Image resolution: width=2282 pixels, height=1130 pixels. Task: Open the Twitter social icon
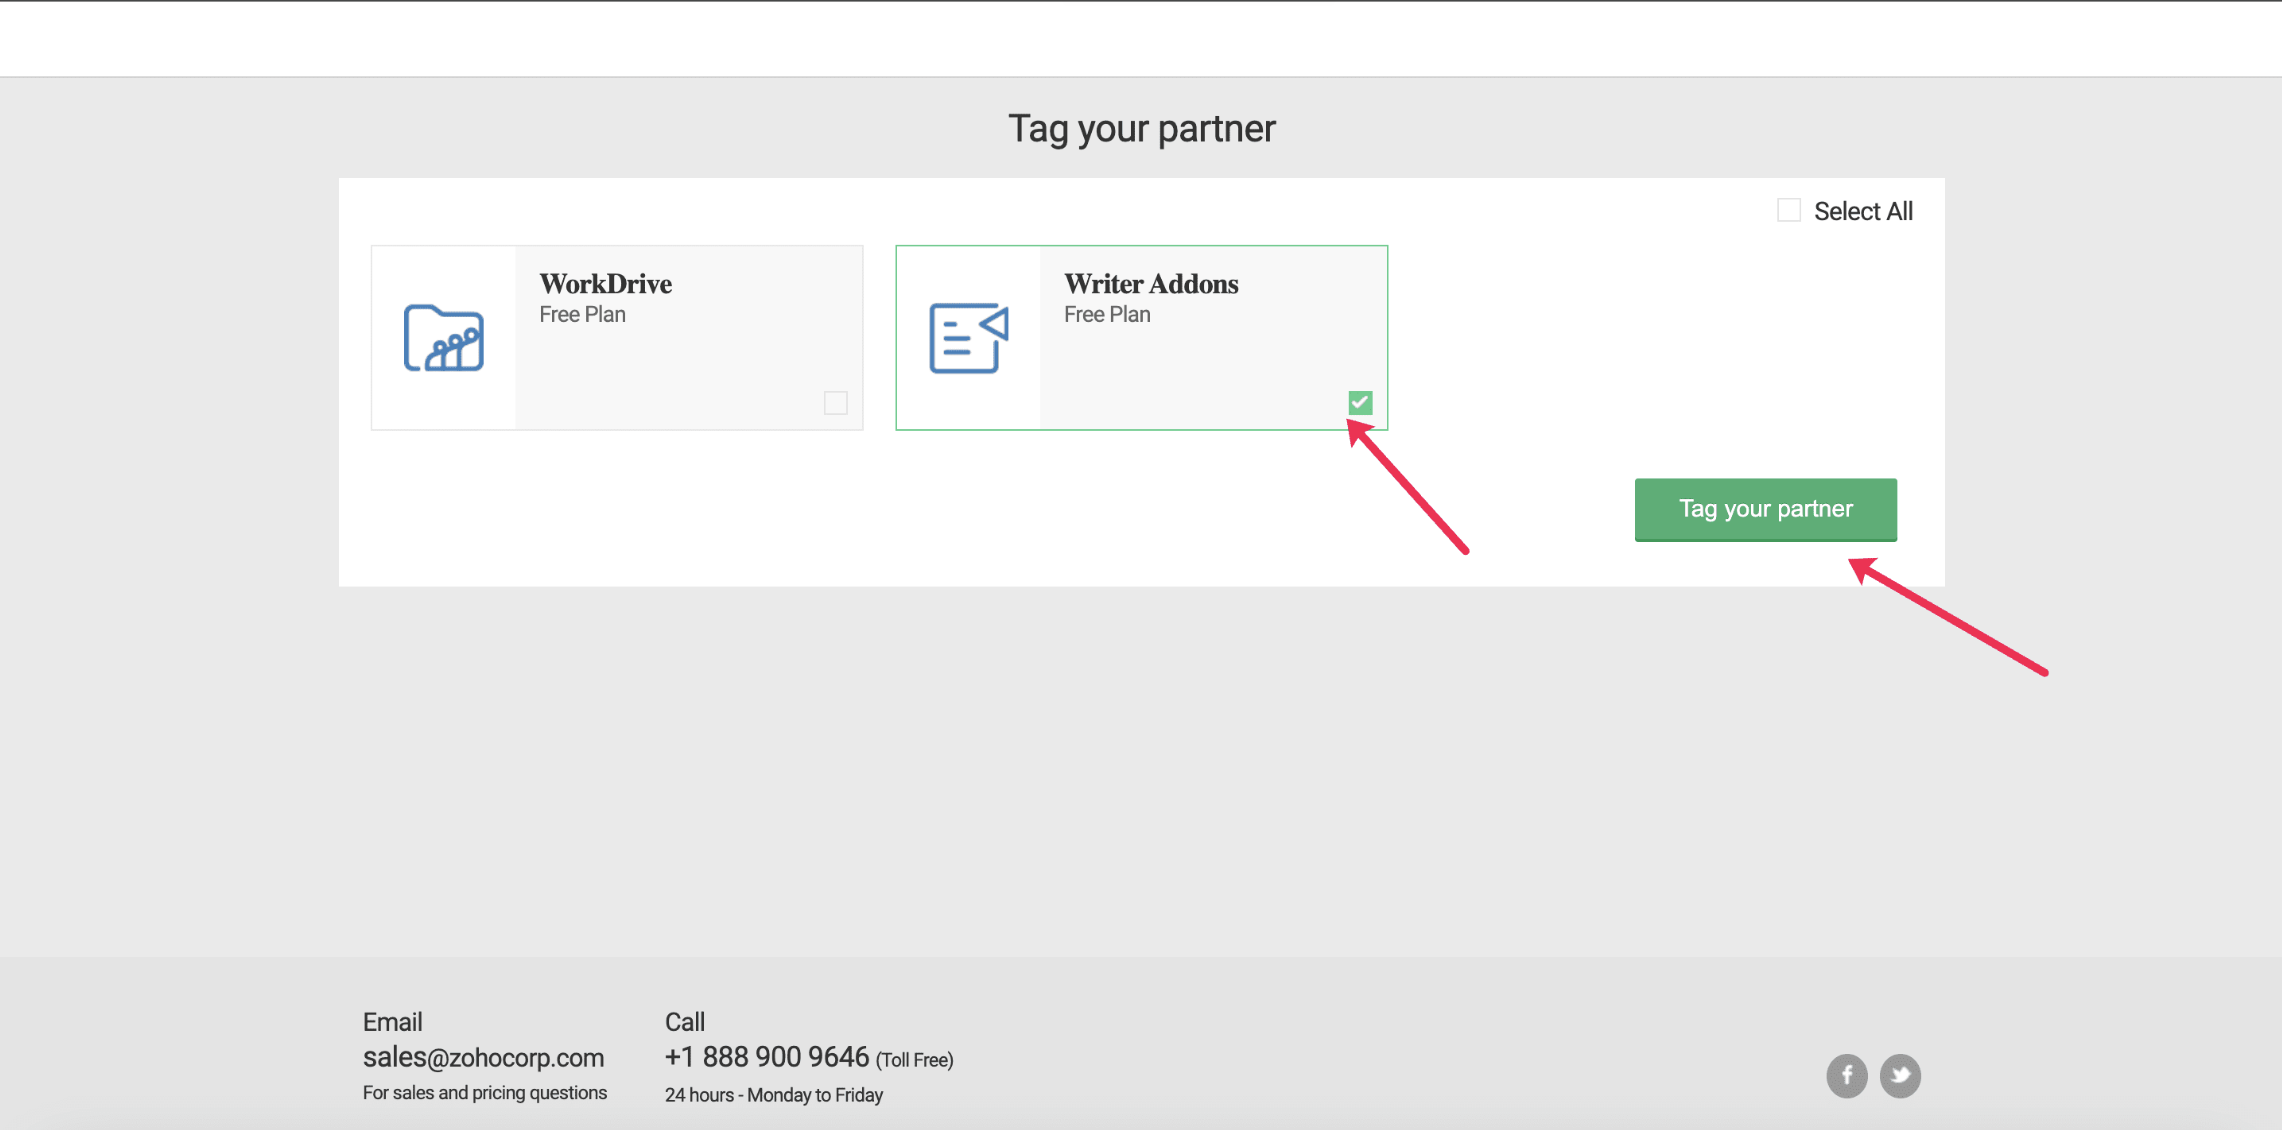point(1900,1076)
